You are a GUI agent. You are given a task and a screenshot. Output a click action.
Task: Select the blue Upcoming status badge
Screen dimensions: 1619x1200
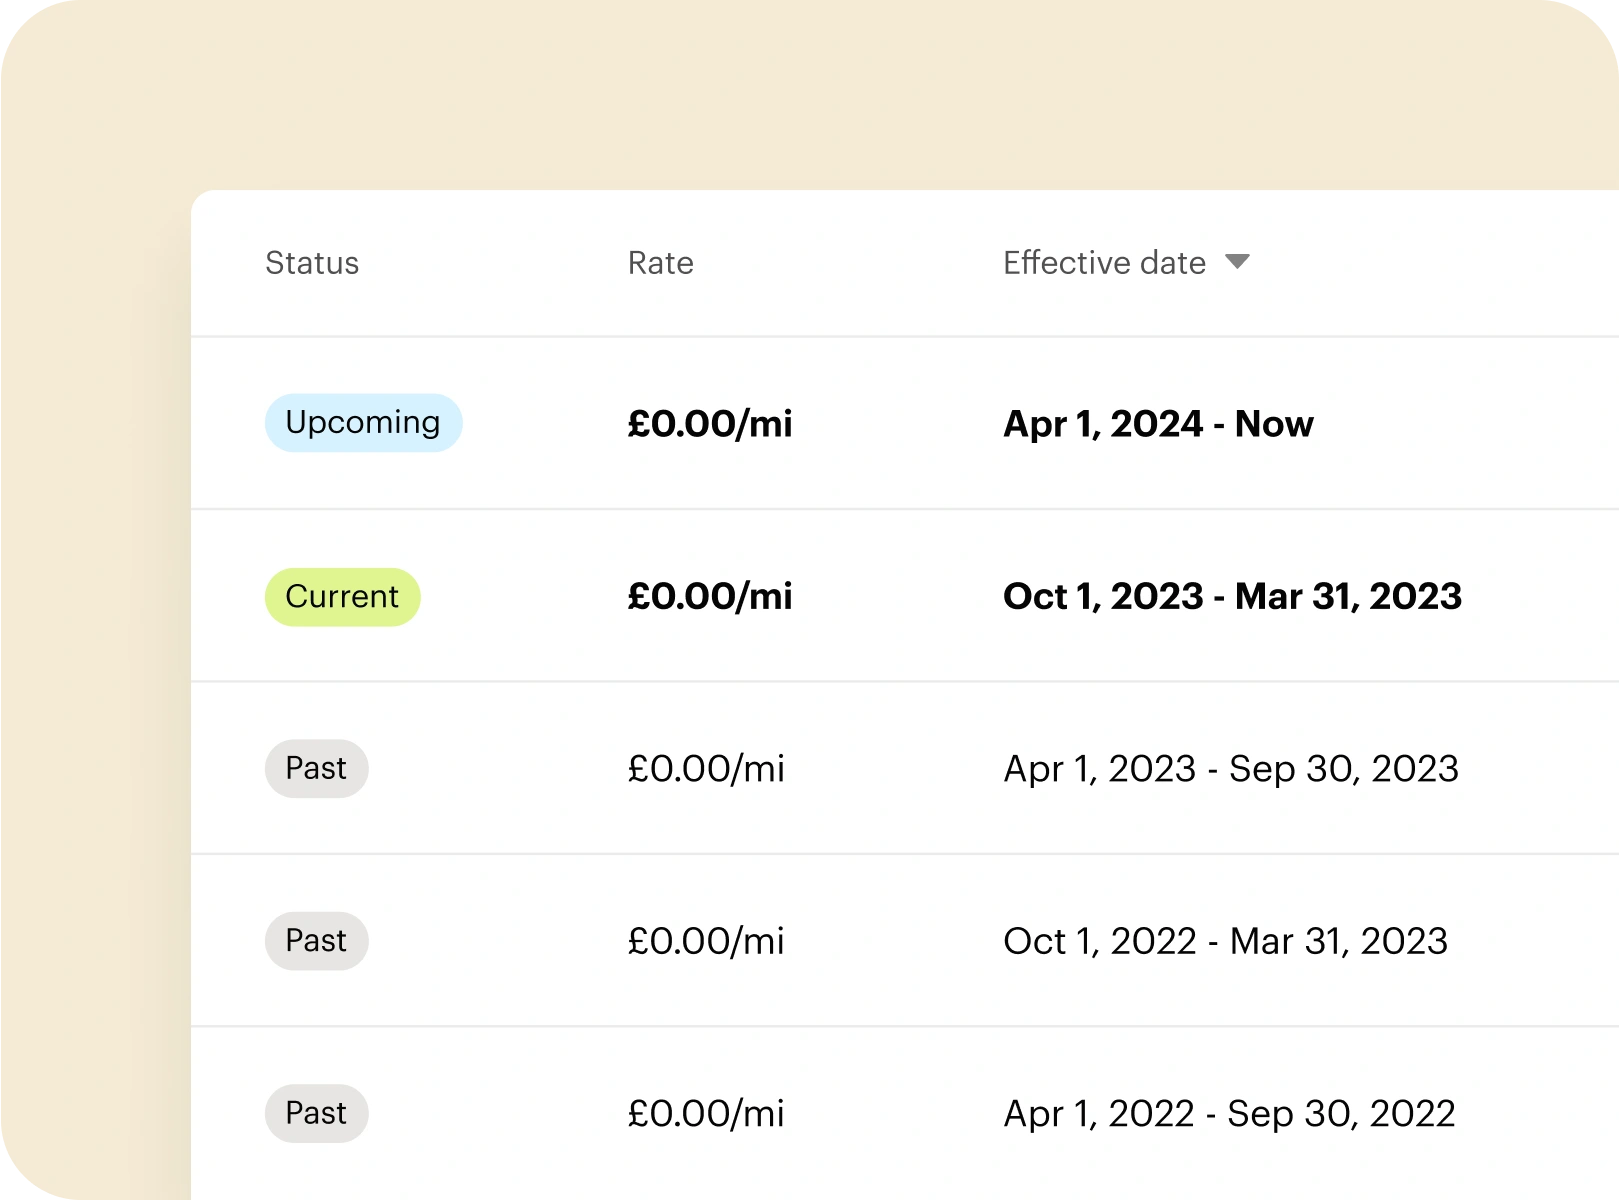pos(363,423)
